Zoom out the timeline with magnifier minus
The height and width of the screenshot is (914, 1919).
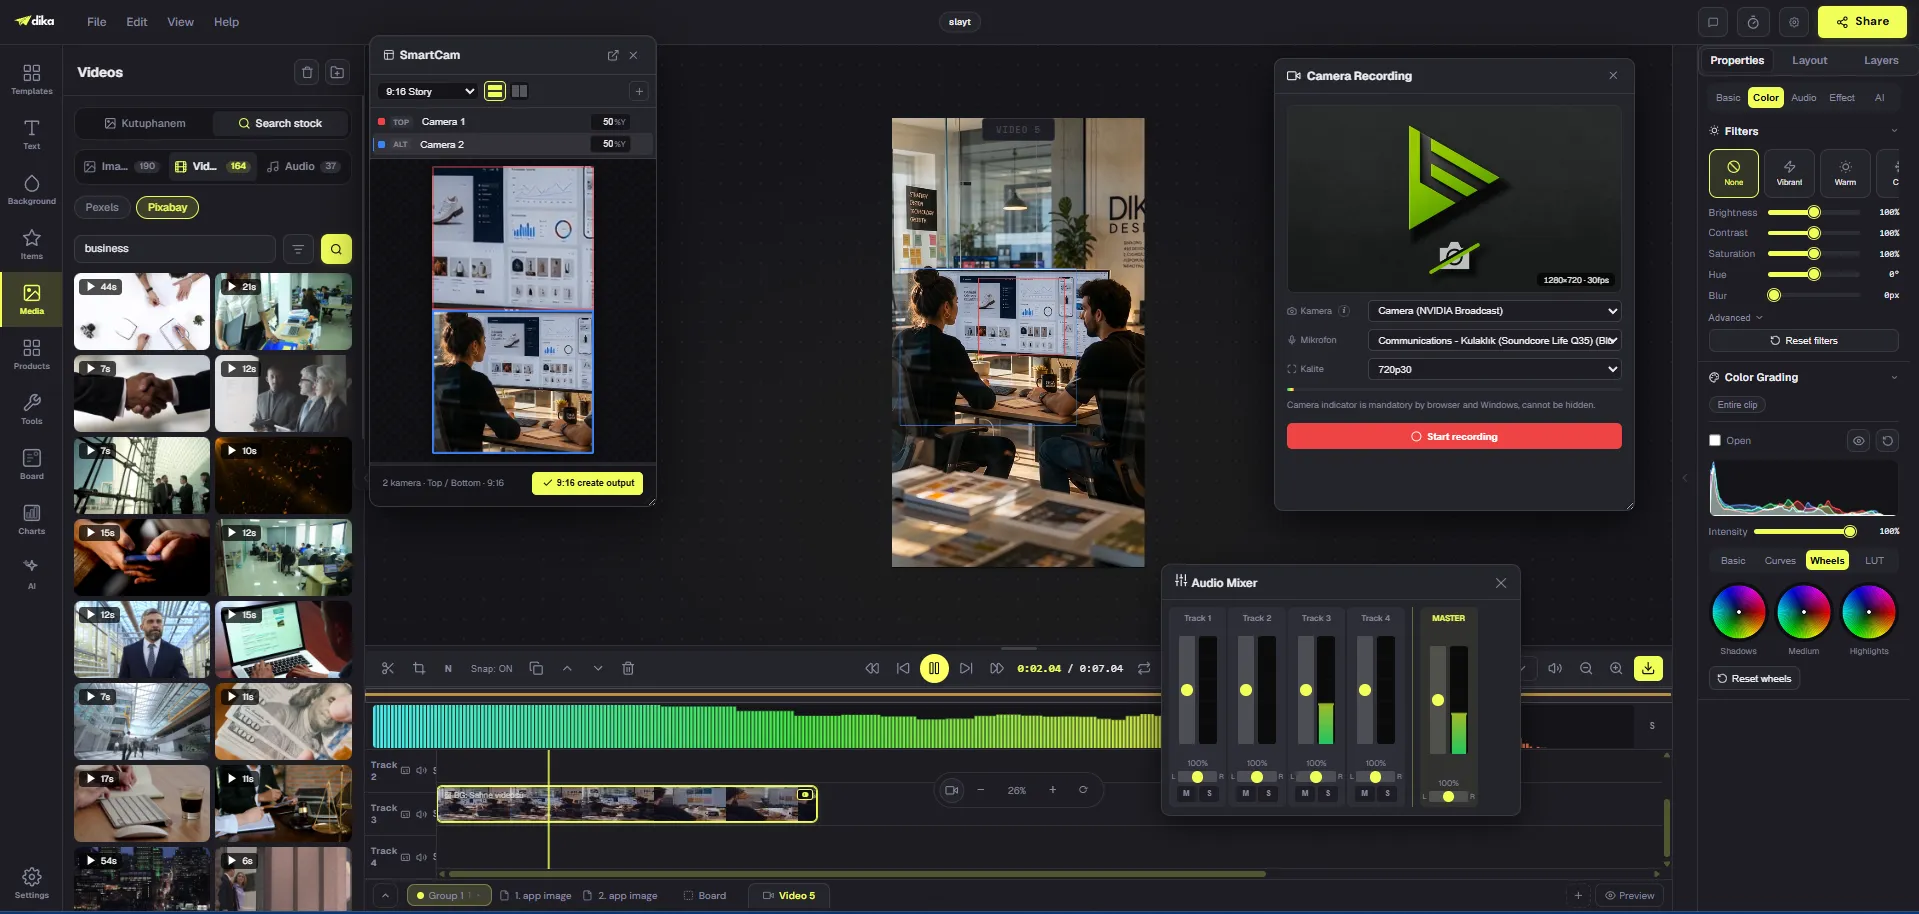pos(1586,668)
